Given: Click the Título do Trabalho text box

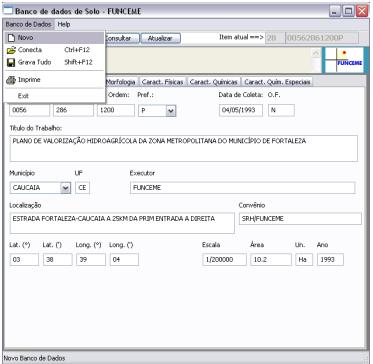Looking at the screenshot, I should click(184, 148).
